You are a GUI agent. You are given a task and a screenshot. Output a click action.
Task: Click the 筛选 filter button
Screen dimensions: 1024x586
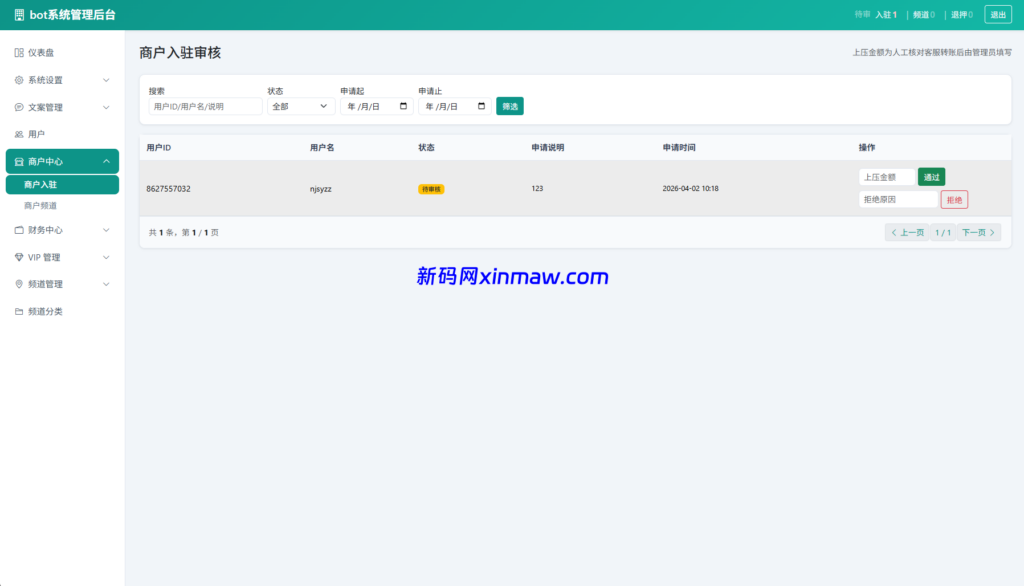click(x=509, y=105)
